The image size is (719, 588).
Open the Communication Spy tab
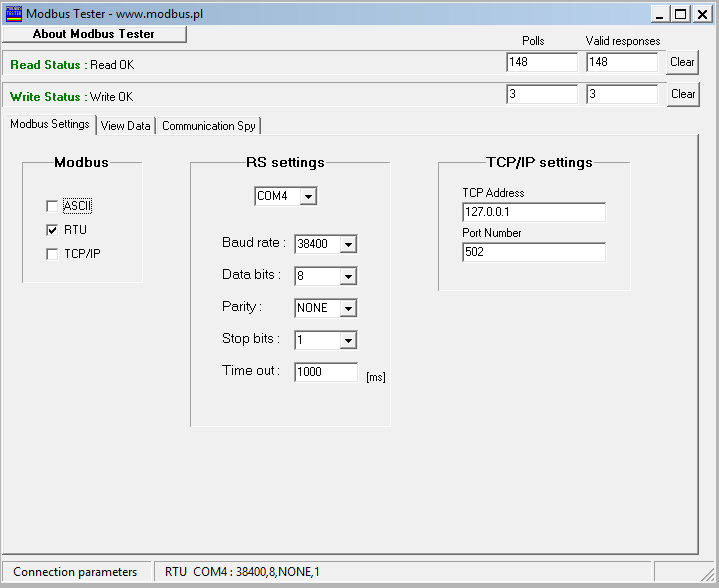[209, 126]
